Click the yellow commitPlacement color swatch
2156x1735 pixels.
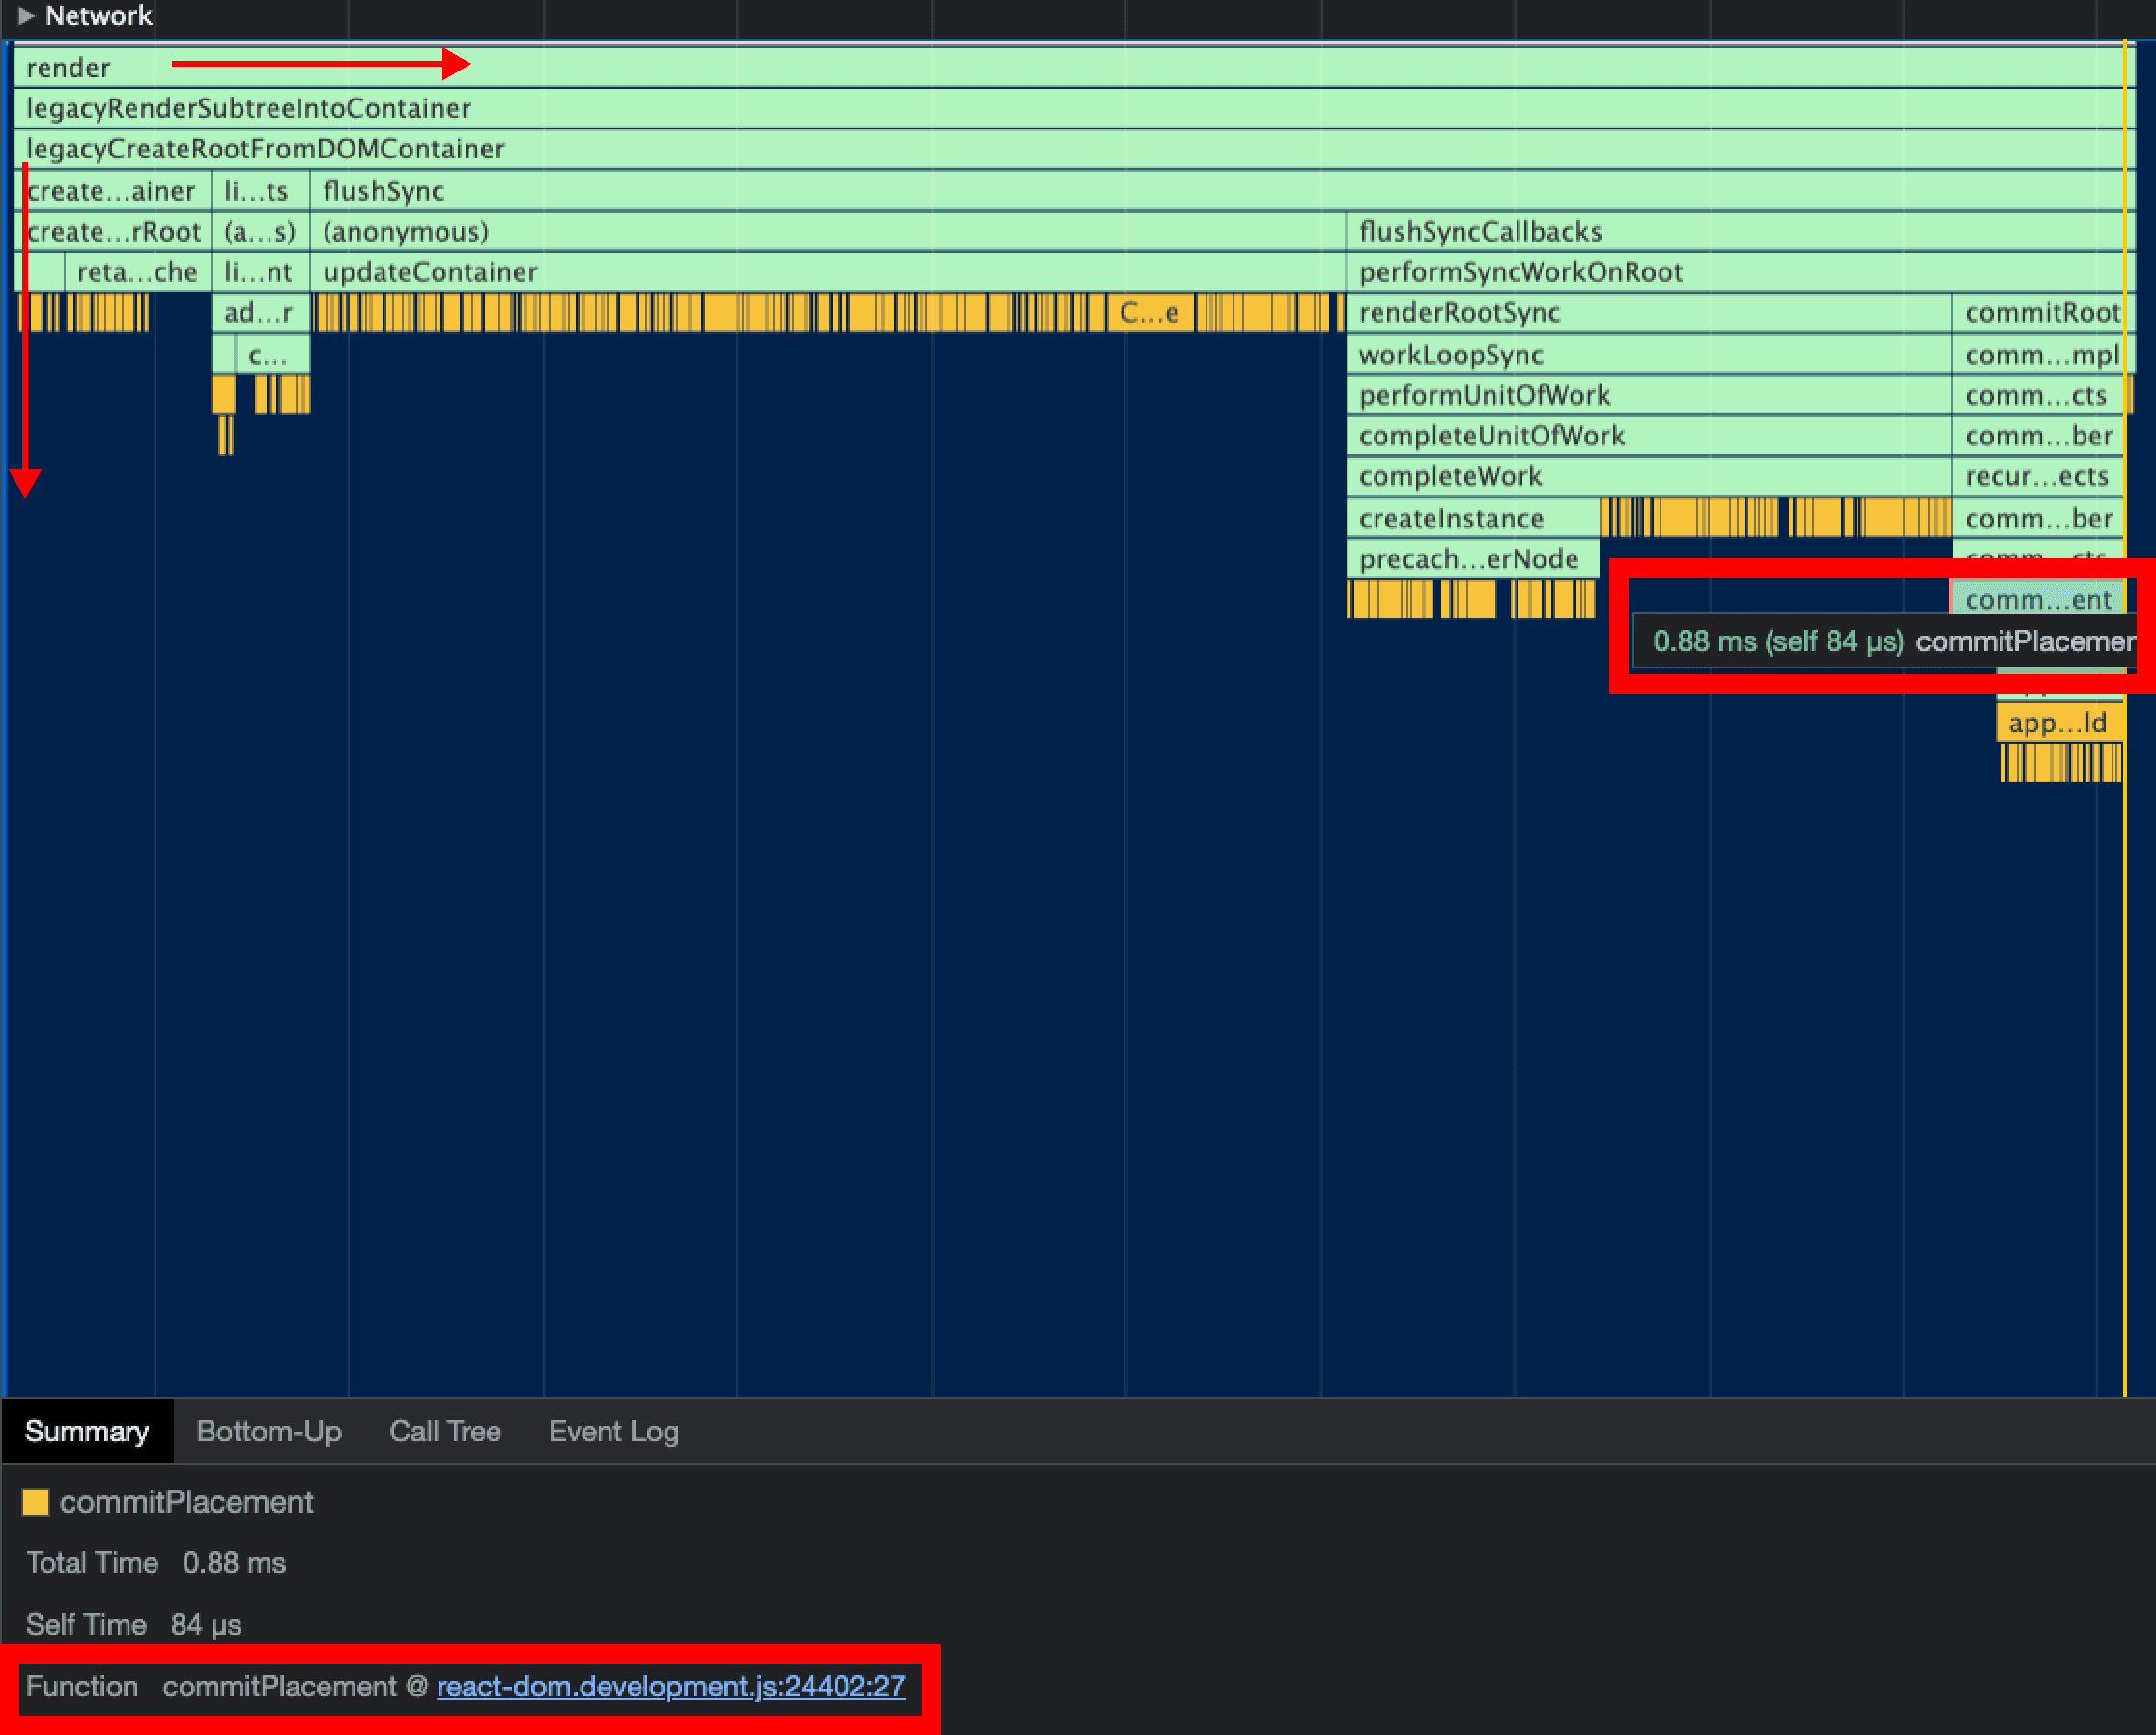36,1502
